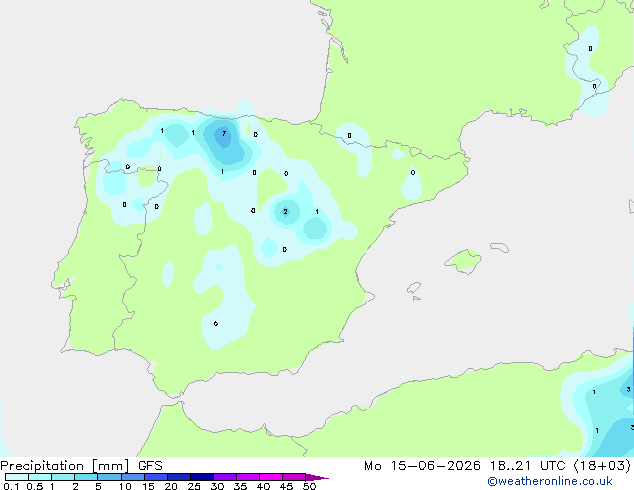634x490 pixels.
Task: Click the 'Mo 15-06-2026' date text
Action: [422, 466]
